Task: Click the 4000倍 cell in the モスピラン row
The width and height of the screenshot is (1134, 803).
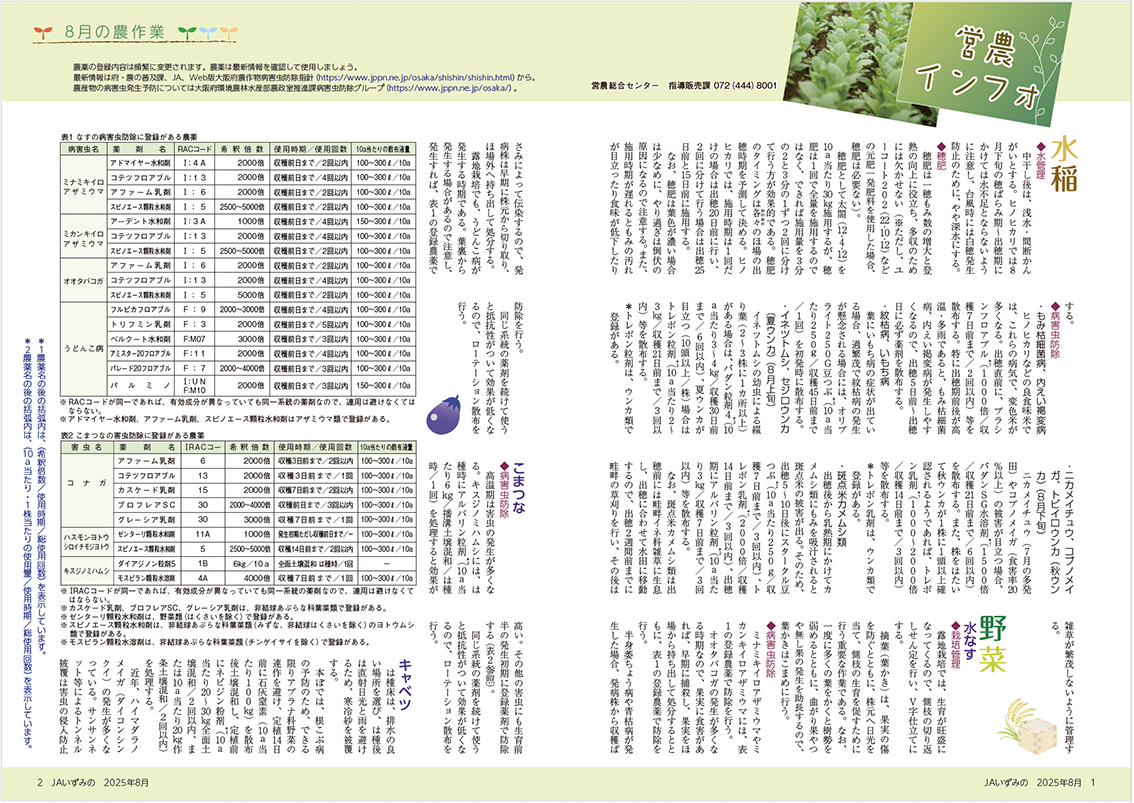Action: pyautogui.click(x=250, y=579)
